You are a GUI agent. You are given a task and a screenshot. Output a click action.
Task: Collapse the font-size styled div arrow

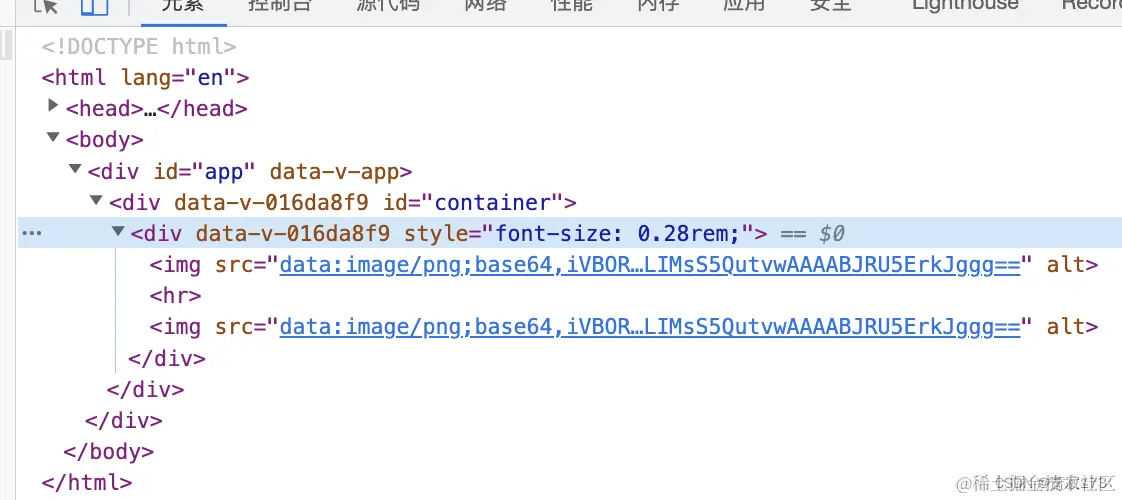click(118, 232)
